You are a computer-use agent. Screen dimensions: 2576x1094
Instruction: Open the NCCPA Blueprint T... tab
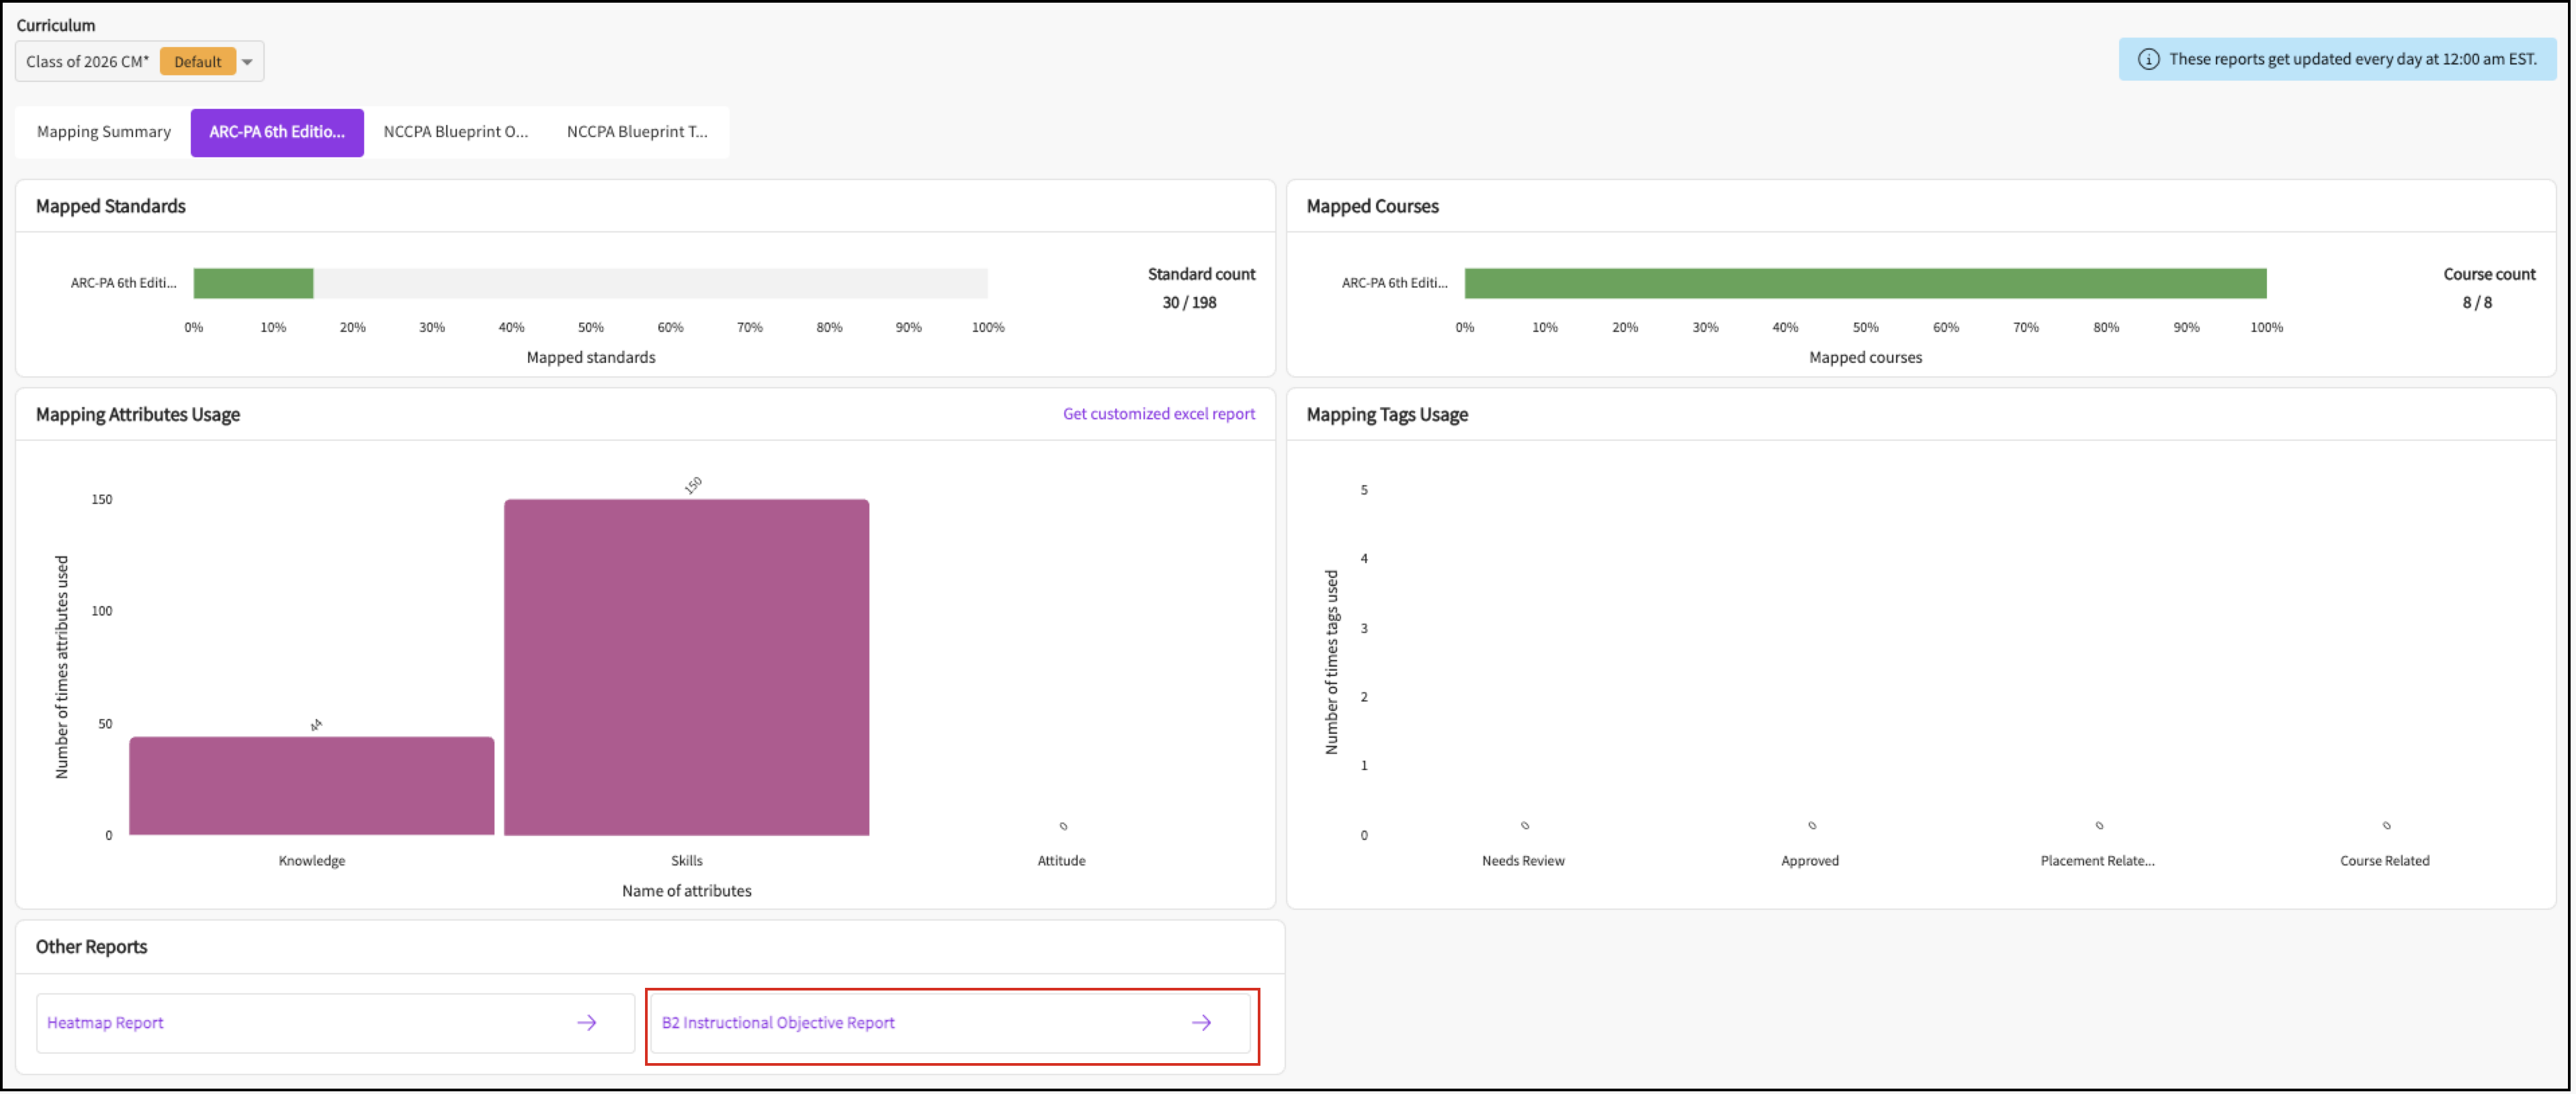(637, 132)
